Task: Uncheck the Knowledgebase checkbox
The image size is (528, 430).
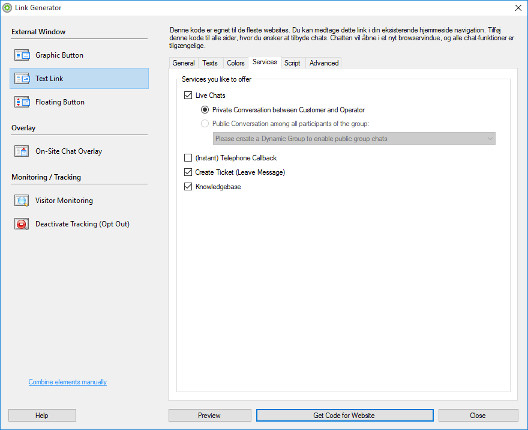Action: pyautogui.click(x=188, y=186)
